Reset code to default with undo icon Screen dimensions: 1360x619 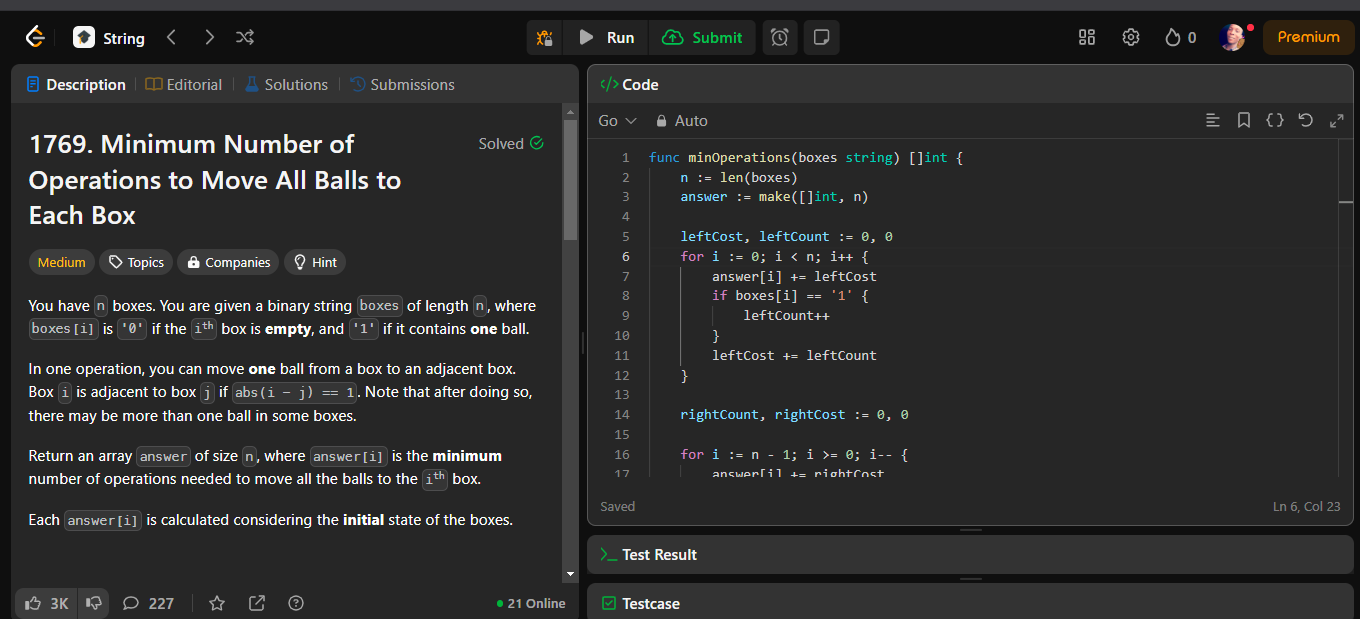tap(1305, 121)
